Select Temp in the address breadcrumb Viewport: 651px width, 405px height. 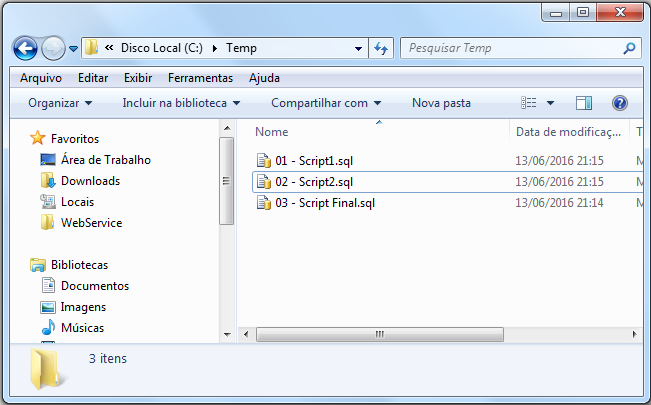[x=241, y=48]
